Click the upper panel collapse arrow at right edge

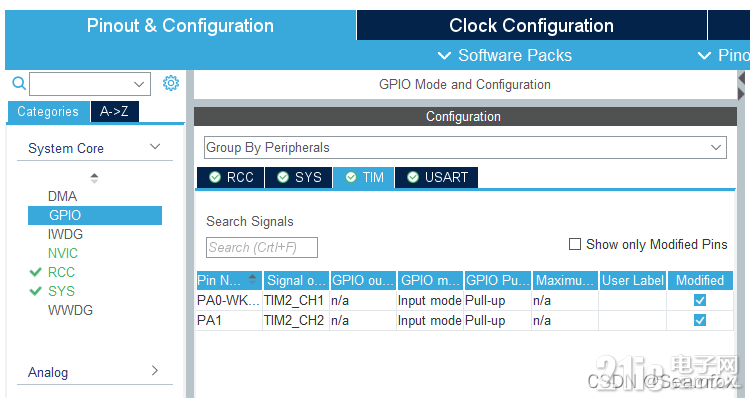tap(741, 77)
